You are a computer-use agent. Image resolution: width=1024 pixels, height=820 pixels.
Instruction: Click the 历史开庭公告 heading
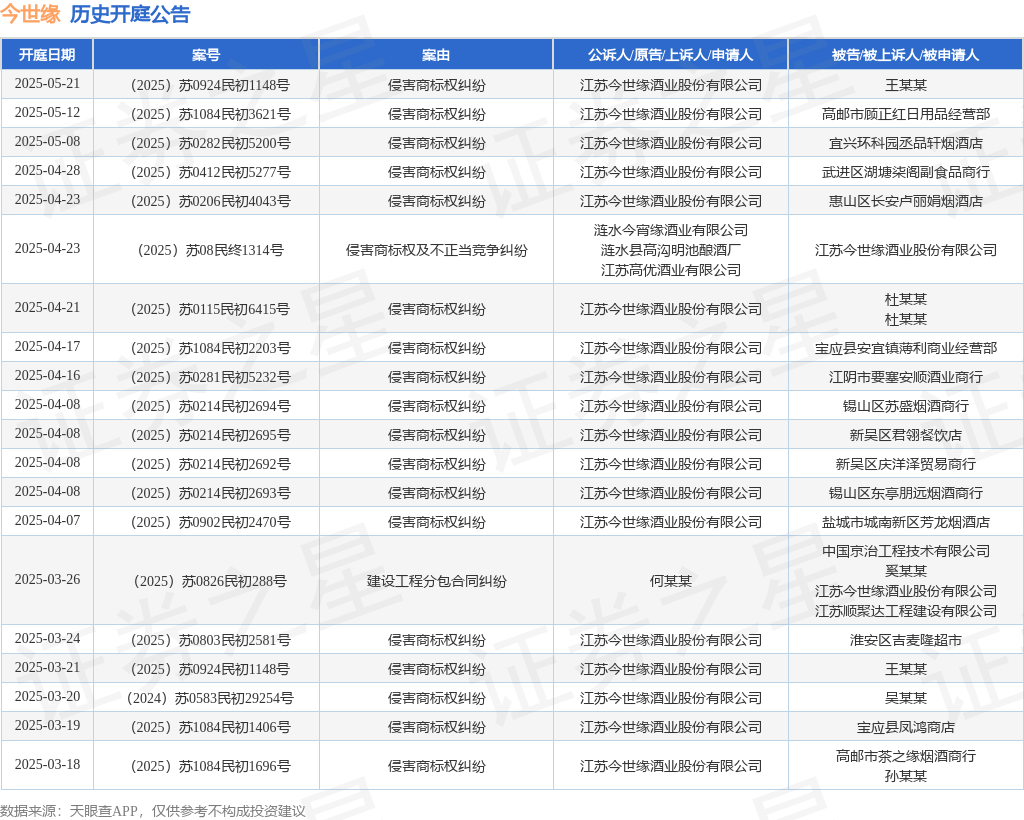tap(130, 14)
